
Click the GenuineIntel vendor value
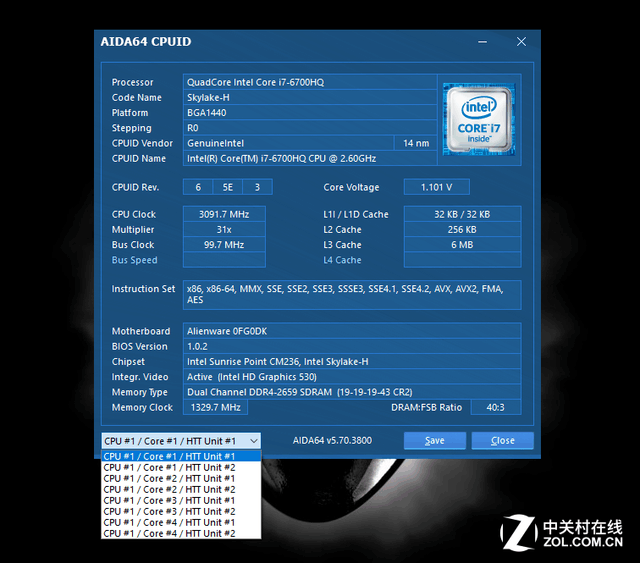[288, 143]
